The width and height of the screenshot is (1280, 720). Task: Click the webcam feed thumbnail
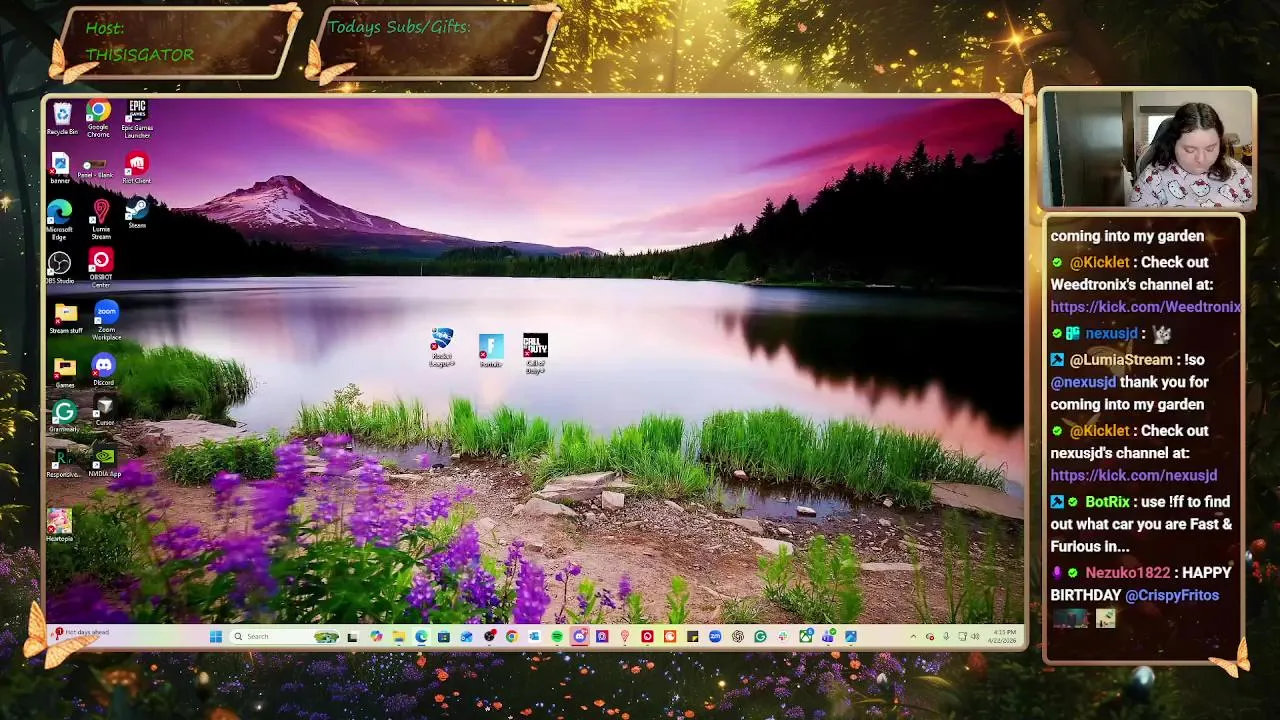coord(1147,149)
